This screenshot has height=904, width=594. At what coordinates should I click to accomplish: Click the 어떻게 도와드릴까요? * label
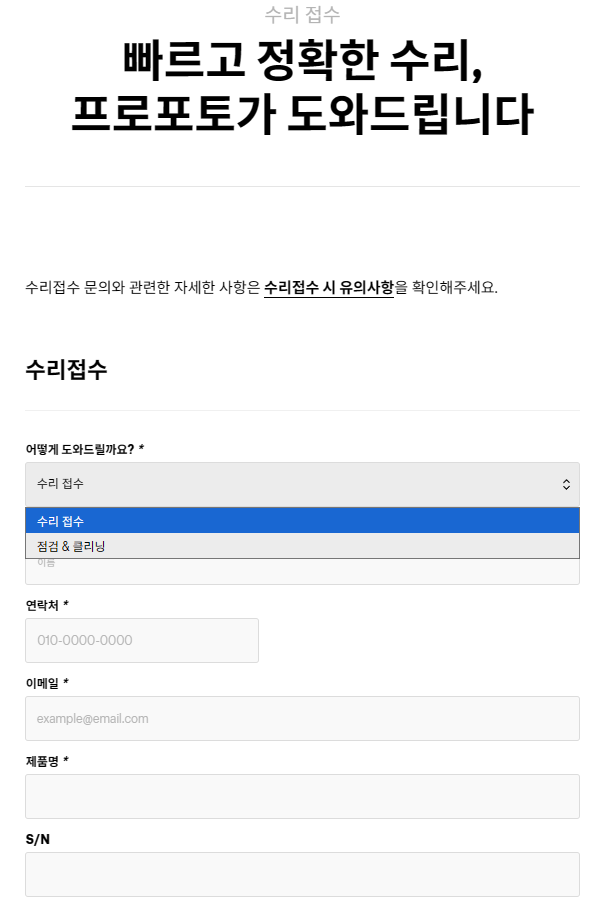tap(85, 449)
